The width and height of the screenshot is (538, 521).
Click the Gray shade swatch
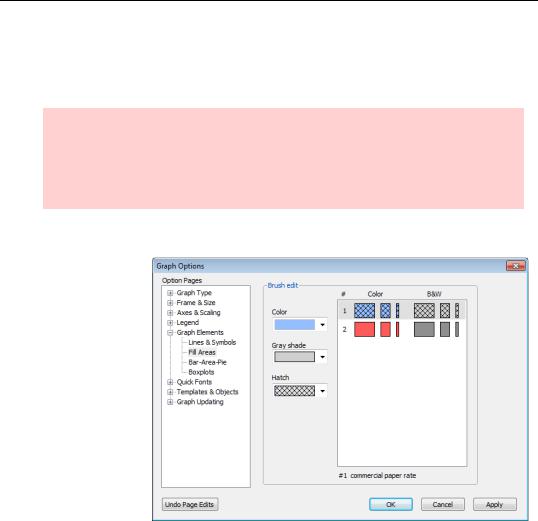[295, 357]
